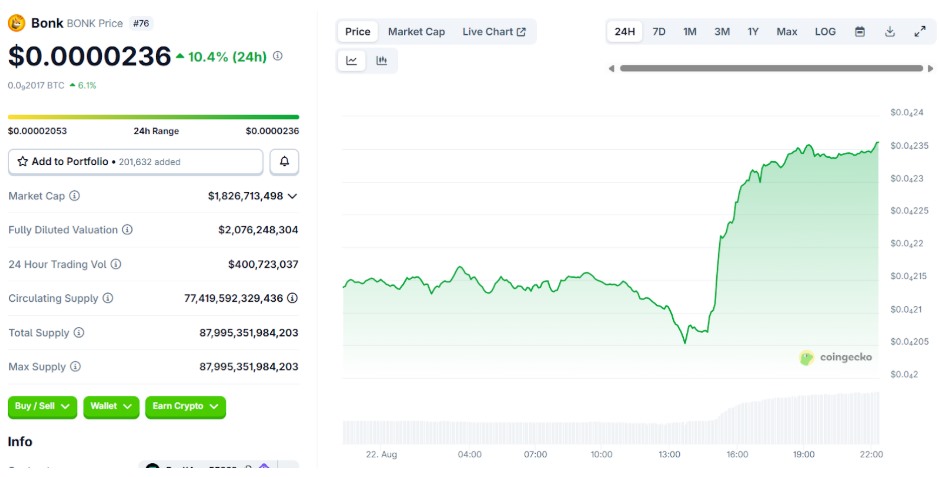Download chart data icon

(890, 32)
